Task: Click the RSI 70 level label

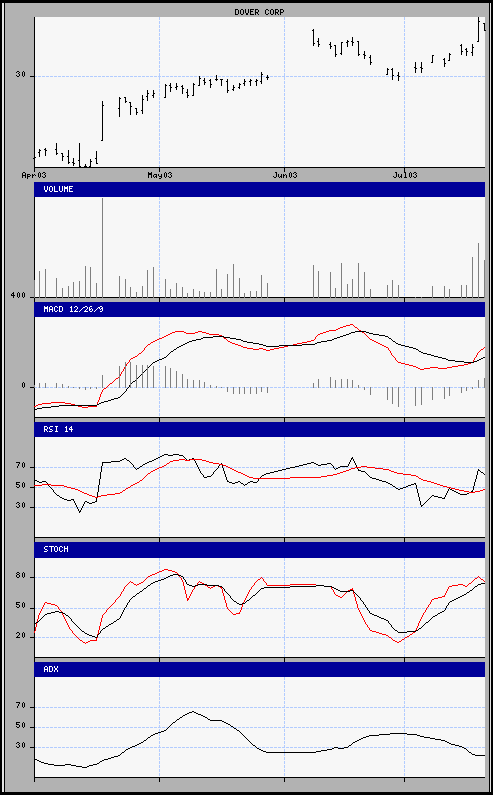Action: (x=20, y=466)
